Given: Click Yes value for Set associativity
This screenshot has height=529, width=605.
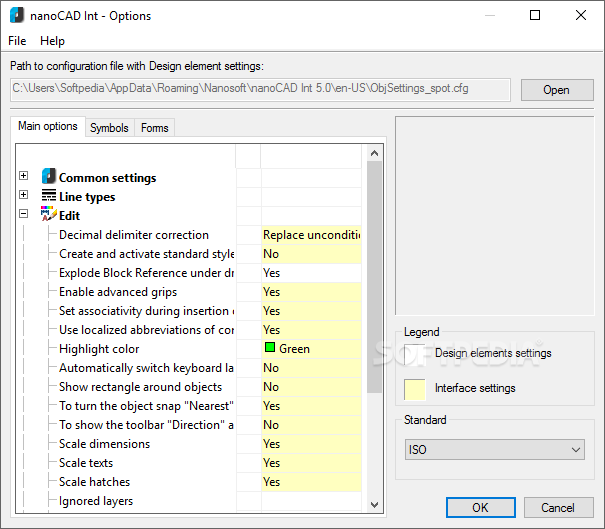Looking at the screenshot, I should pyautogui.click(x=311, y=311).
